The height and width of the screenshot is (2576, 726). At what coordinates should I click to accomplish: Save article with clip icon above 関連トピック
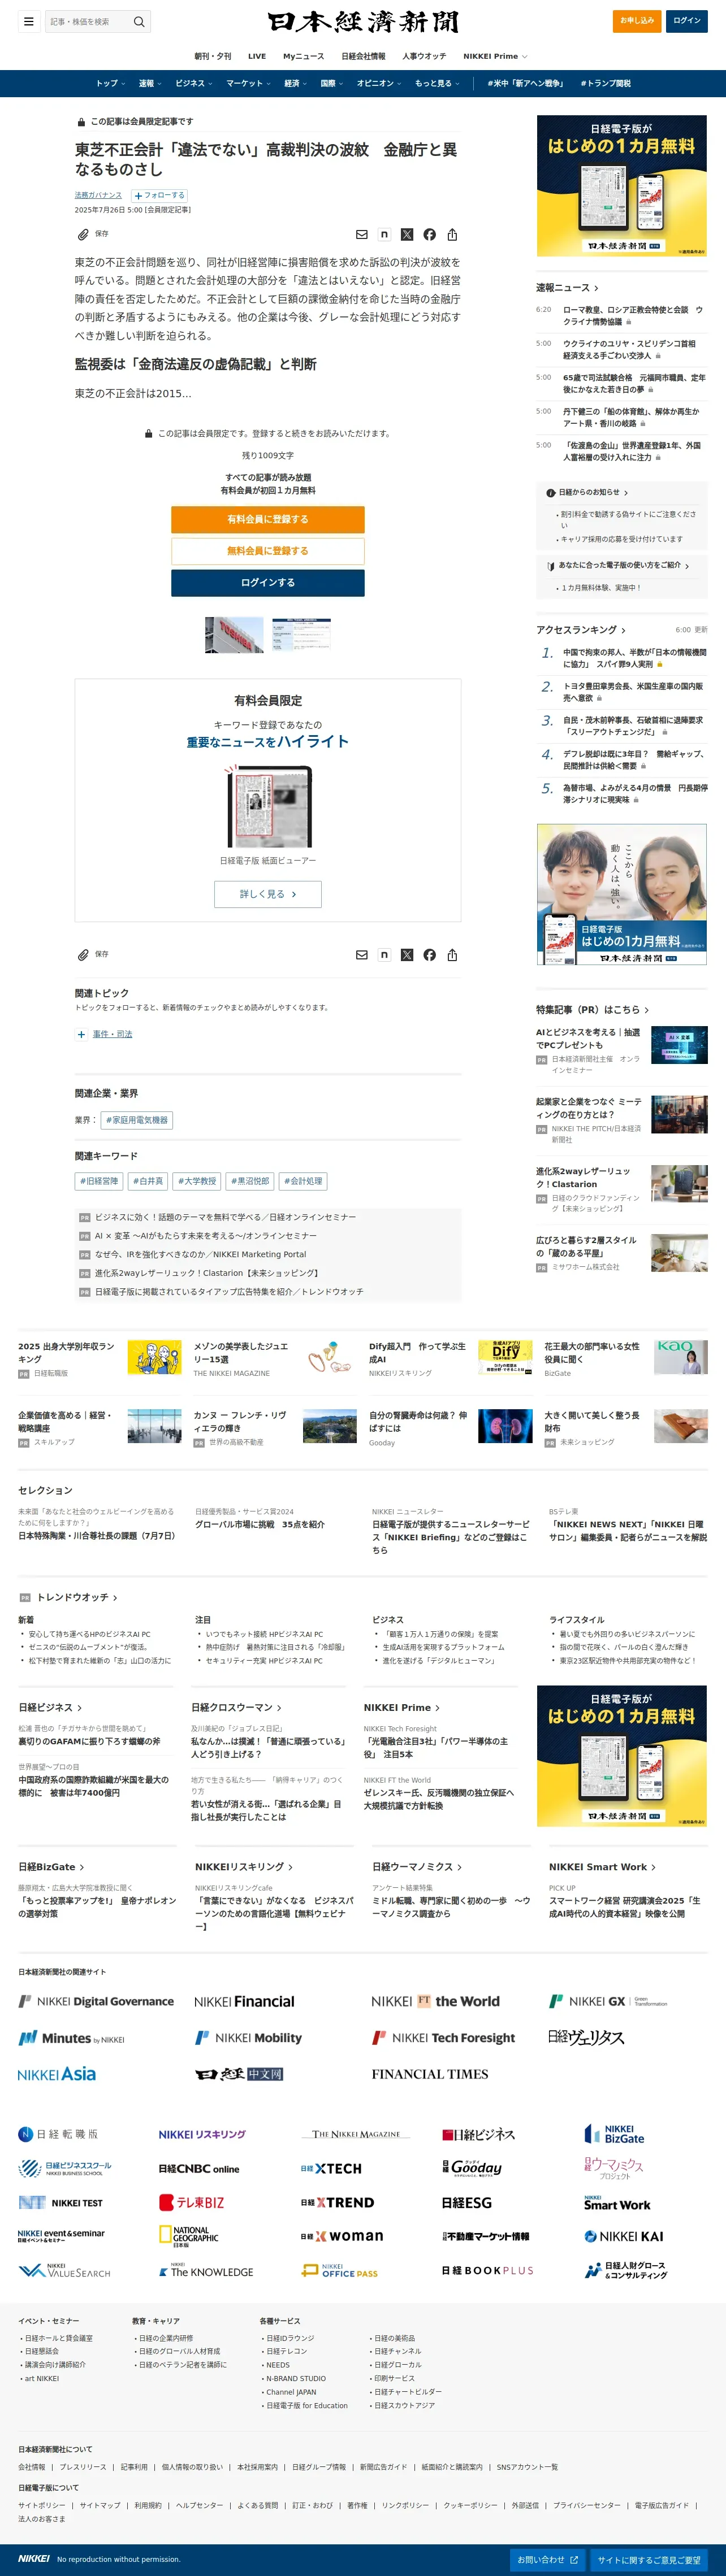pos(92,955)
